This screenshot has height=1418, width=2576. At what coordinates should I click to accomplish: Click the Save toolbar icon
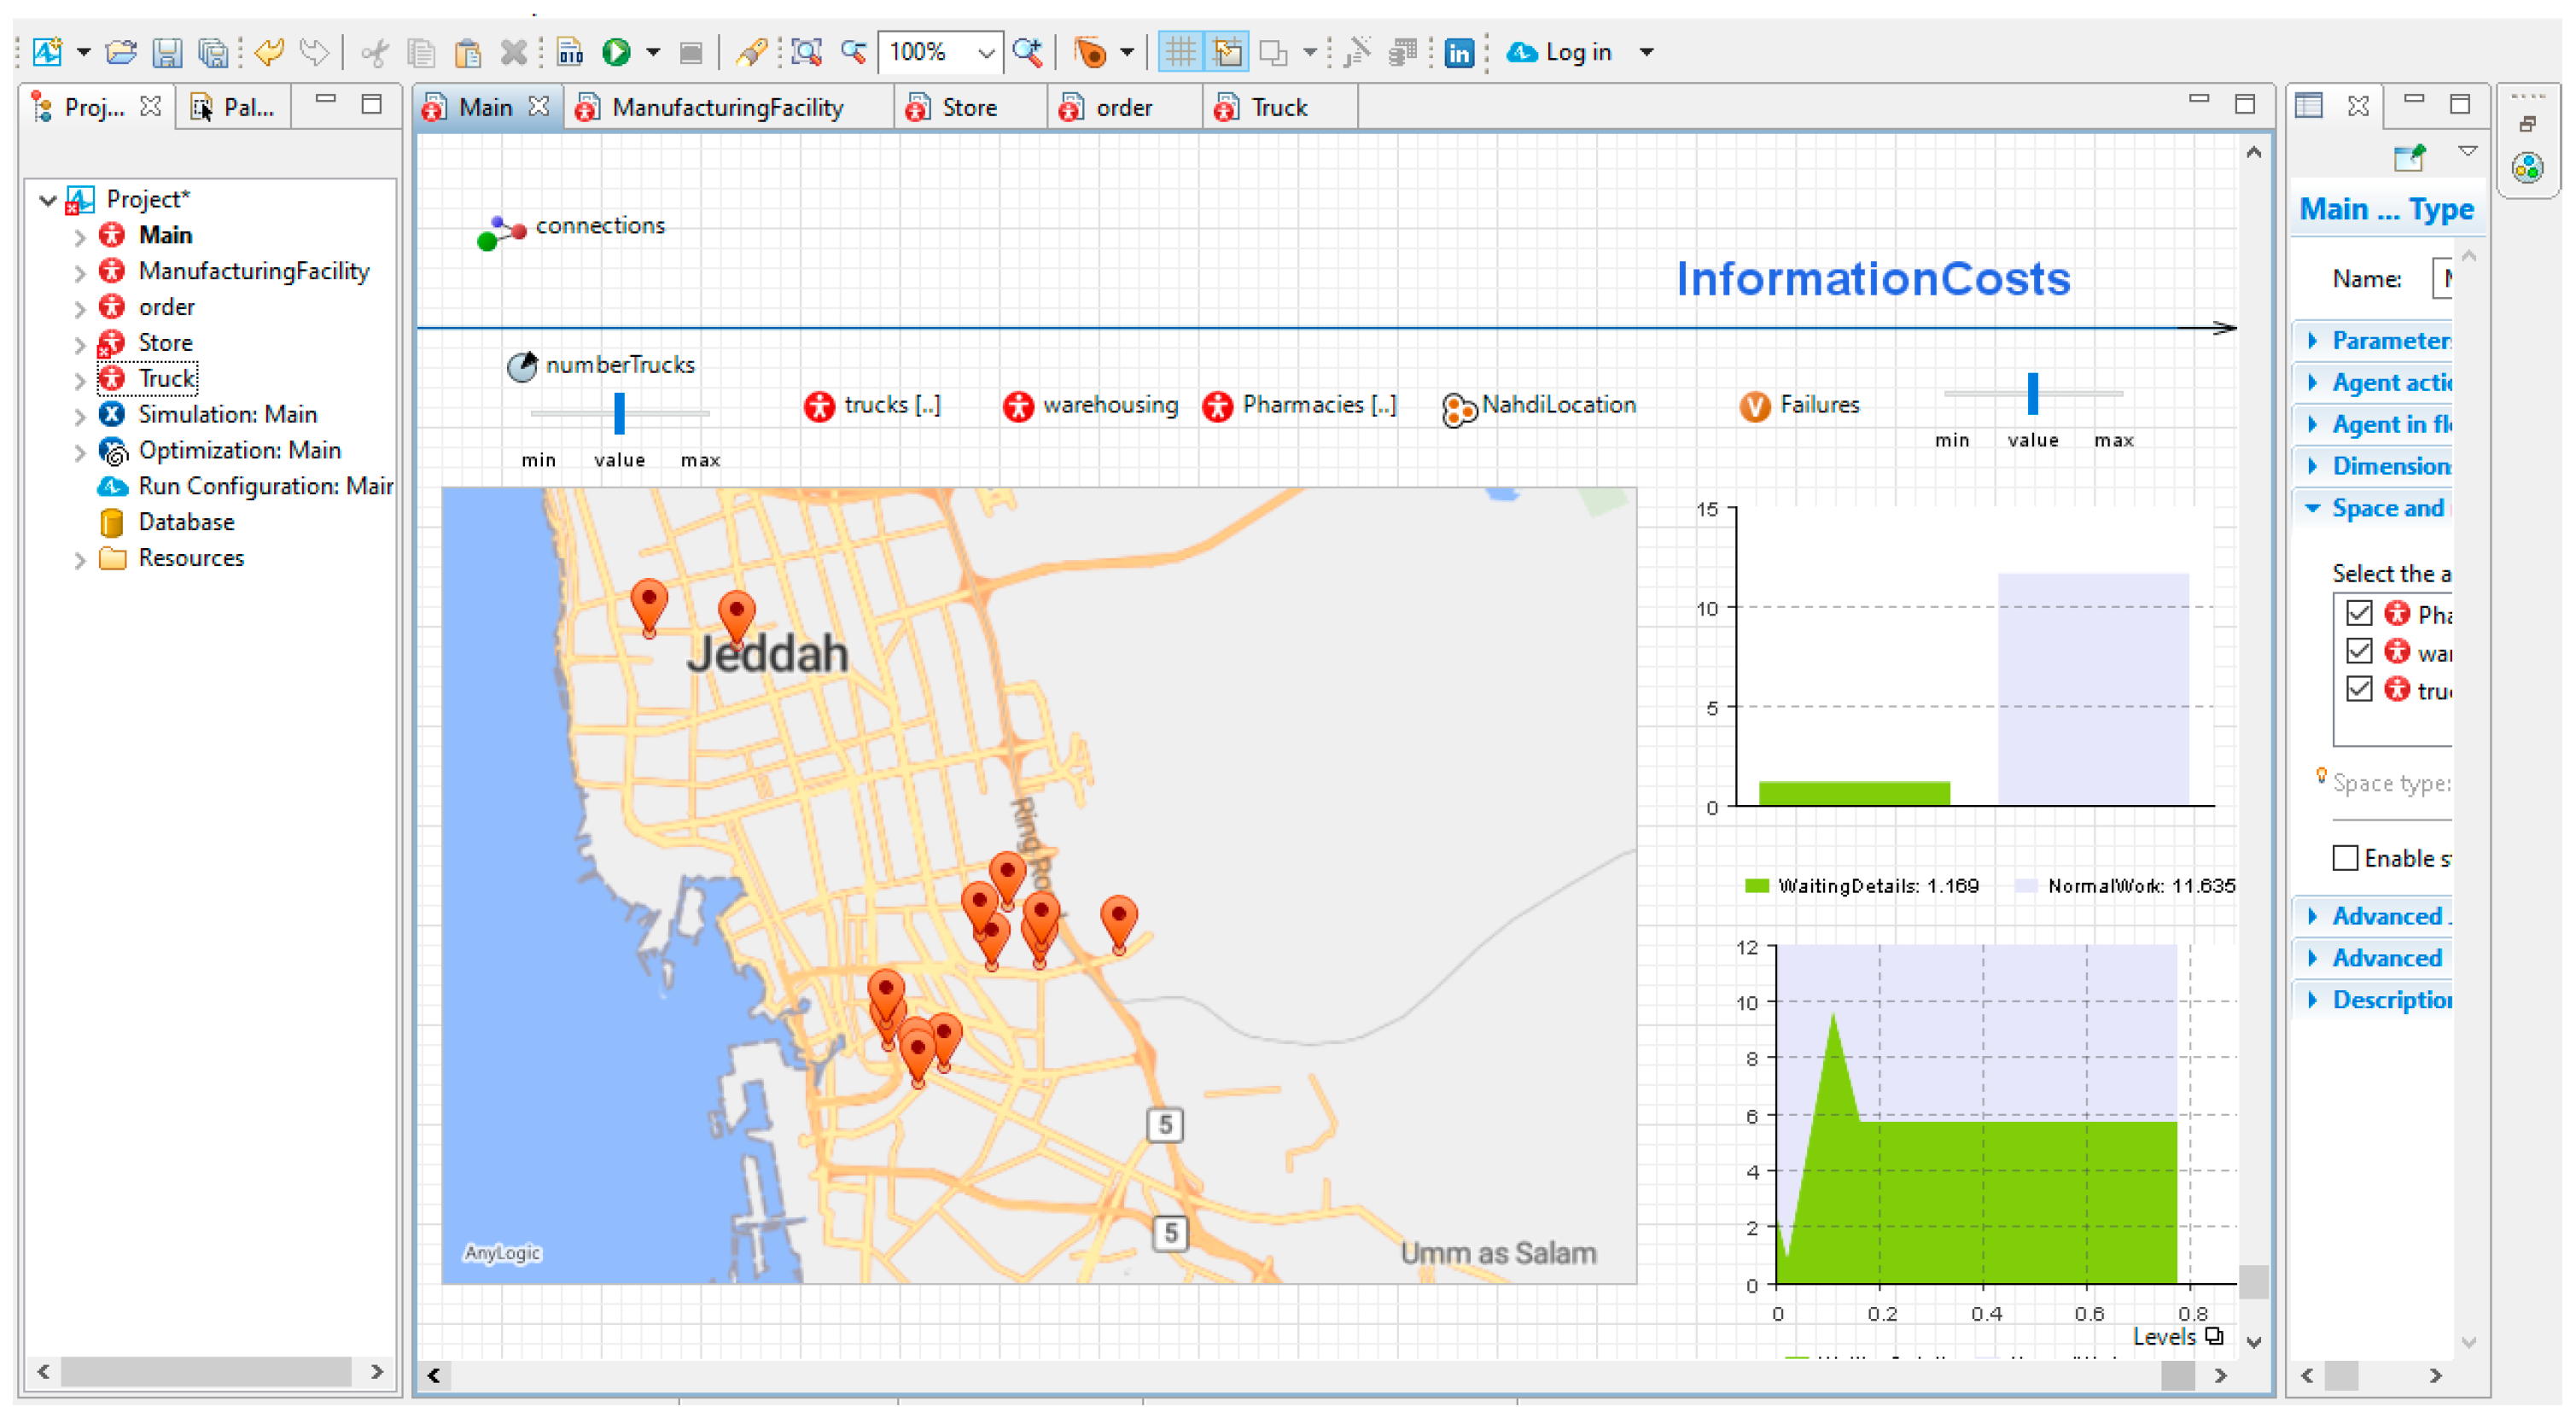tap(167, 52)
